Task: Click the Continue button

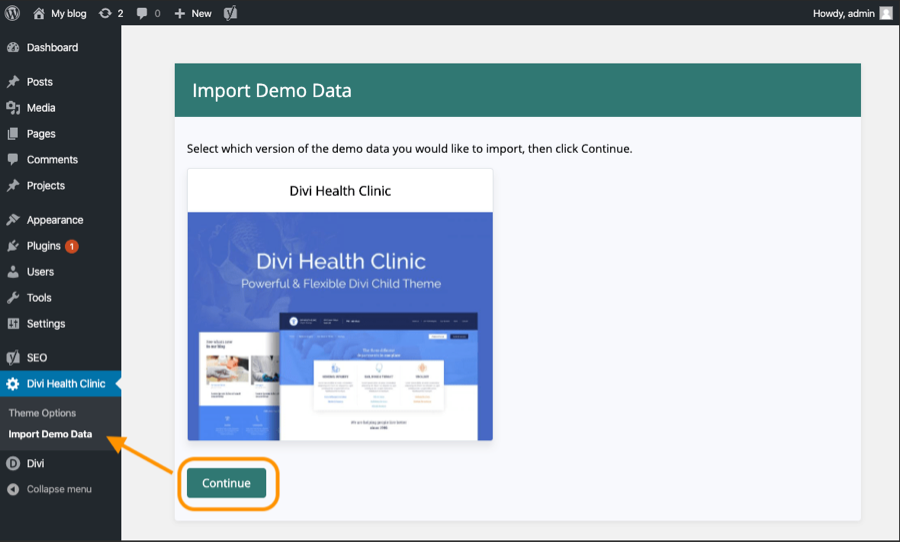Action: coord(226,483)
